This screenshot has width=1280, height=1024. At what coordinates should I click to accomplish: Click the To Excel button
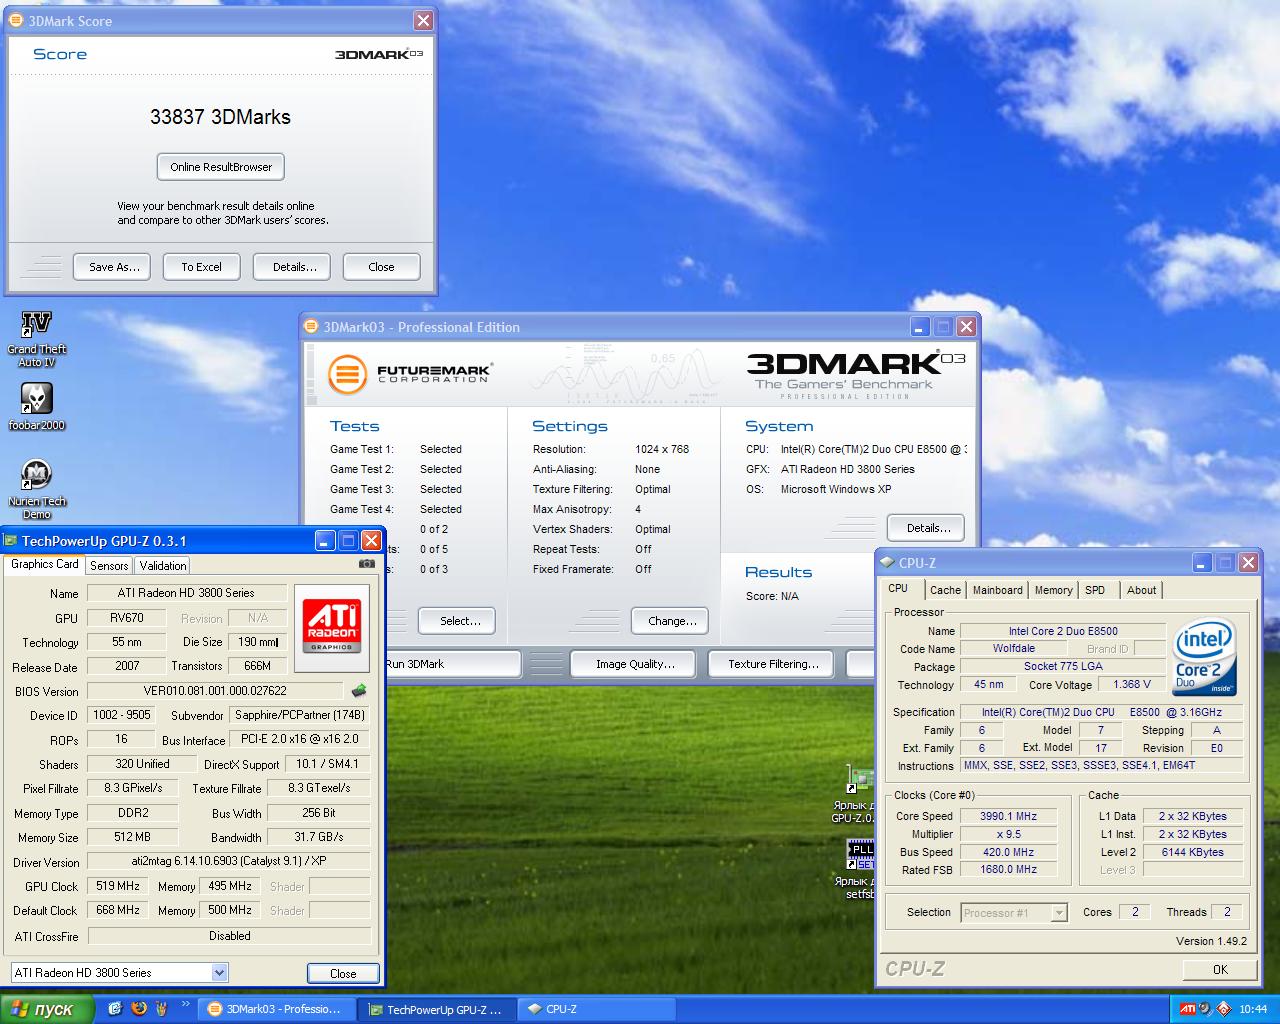click(202, 267)
